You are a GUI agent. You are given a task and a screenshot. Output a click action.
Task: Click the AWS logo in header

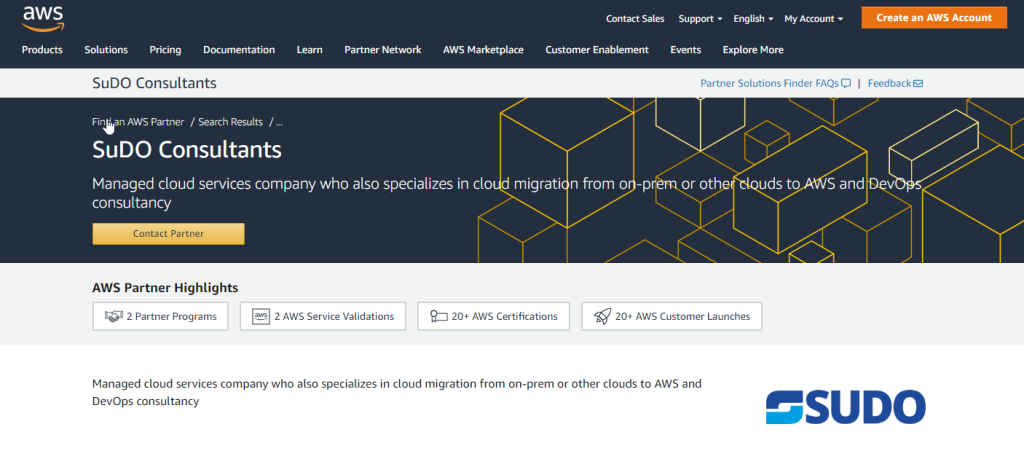[43, 18]
